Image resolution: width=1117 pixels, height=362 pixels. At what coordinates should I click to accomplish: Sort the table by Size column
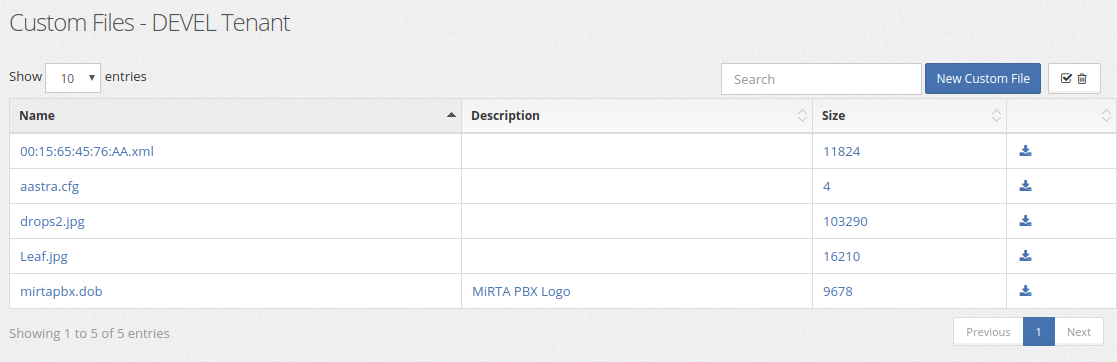click(909, 115)
